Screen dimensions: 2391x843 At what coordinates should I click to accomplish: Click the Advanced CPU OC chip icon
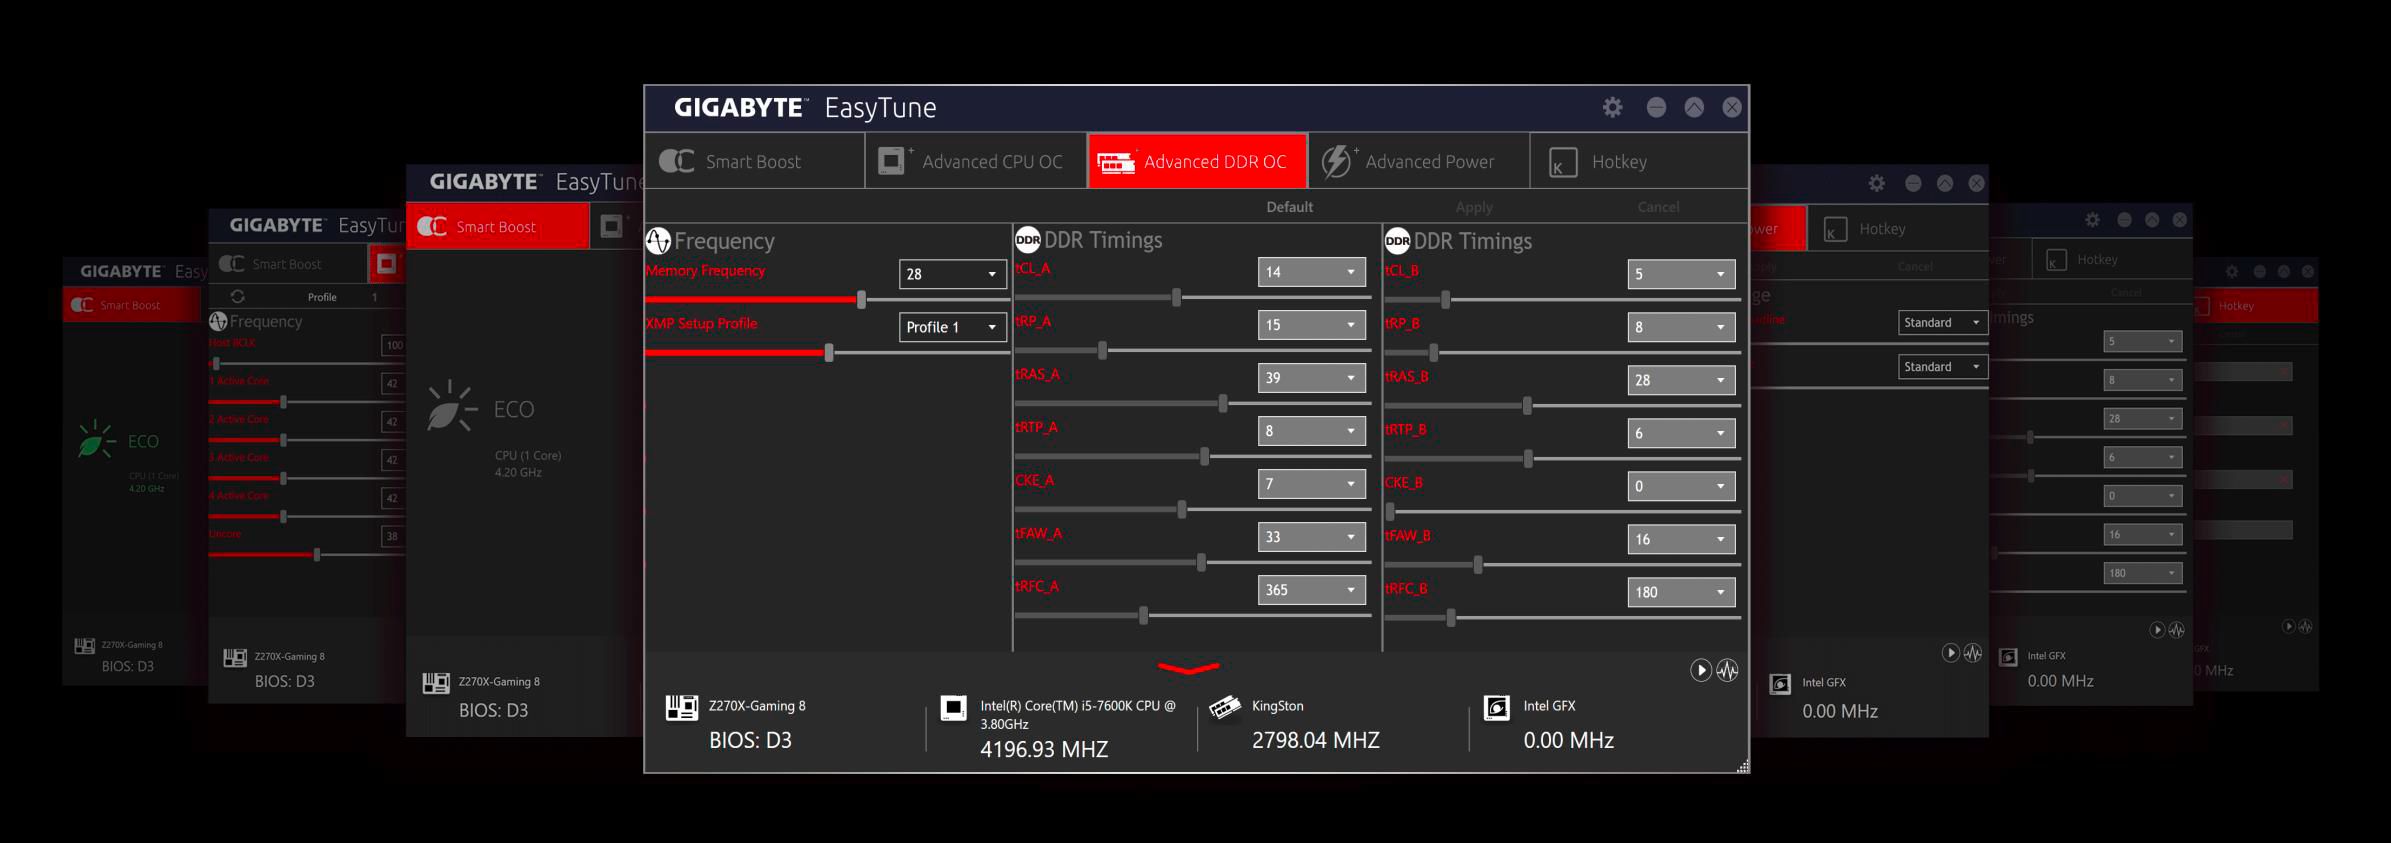893,160
